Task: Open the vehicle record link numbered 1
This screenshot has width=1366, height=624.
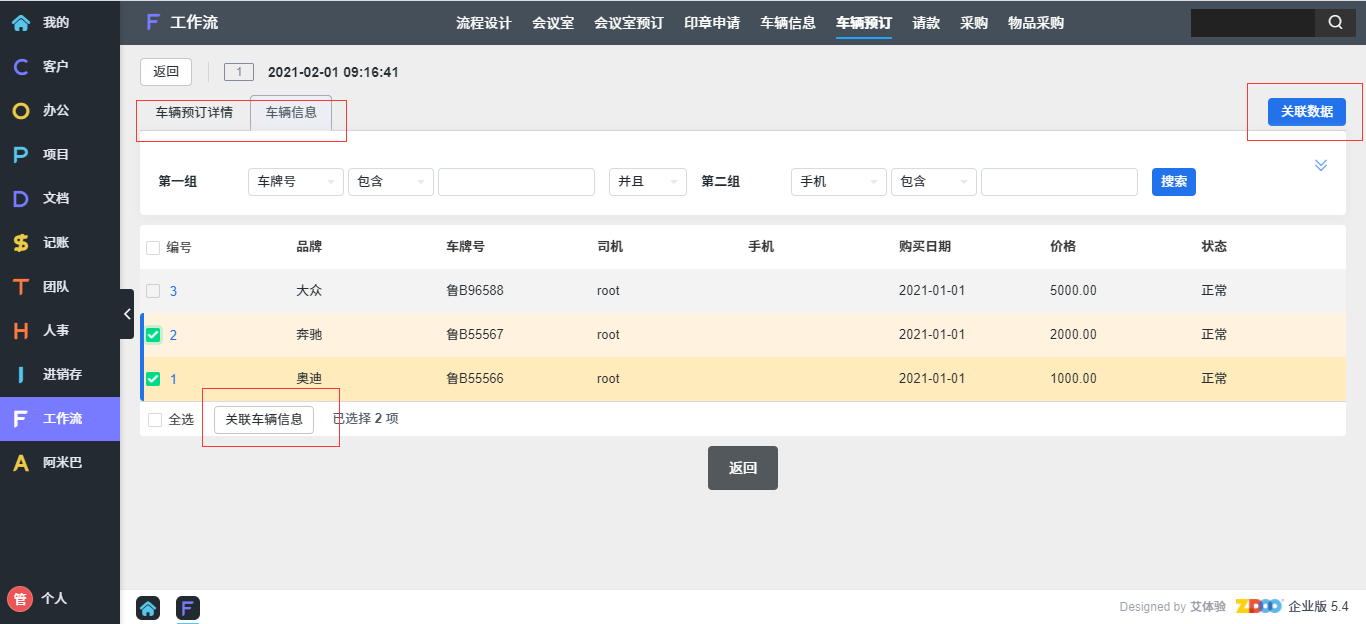Action: (173, 379)
